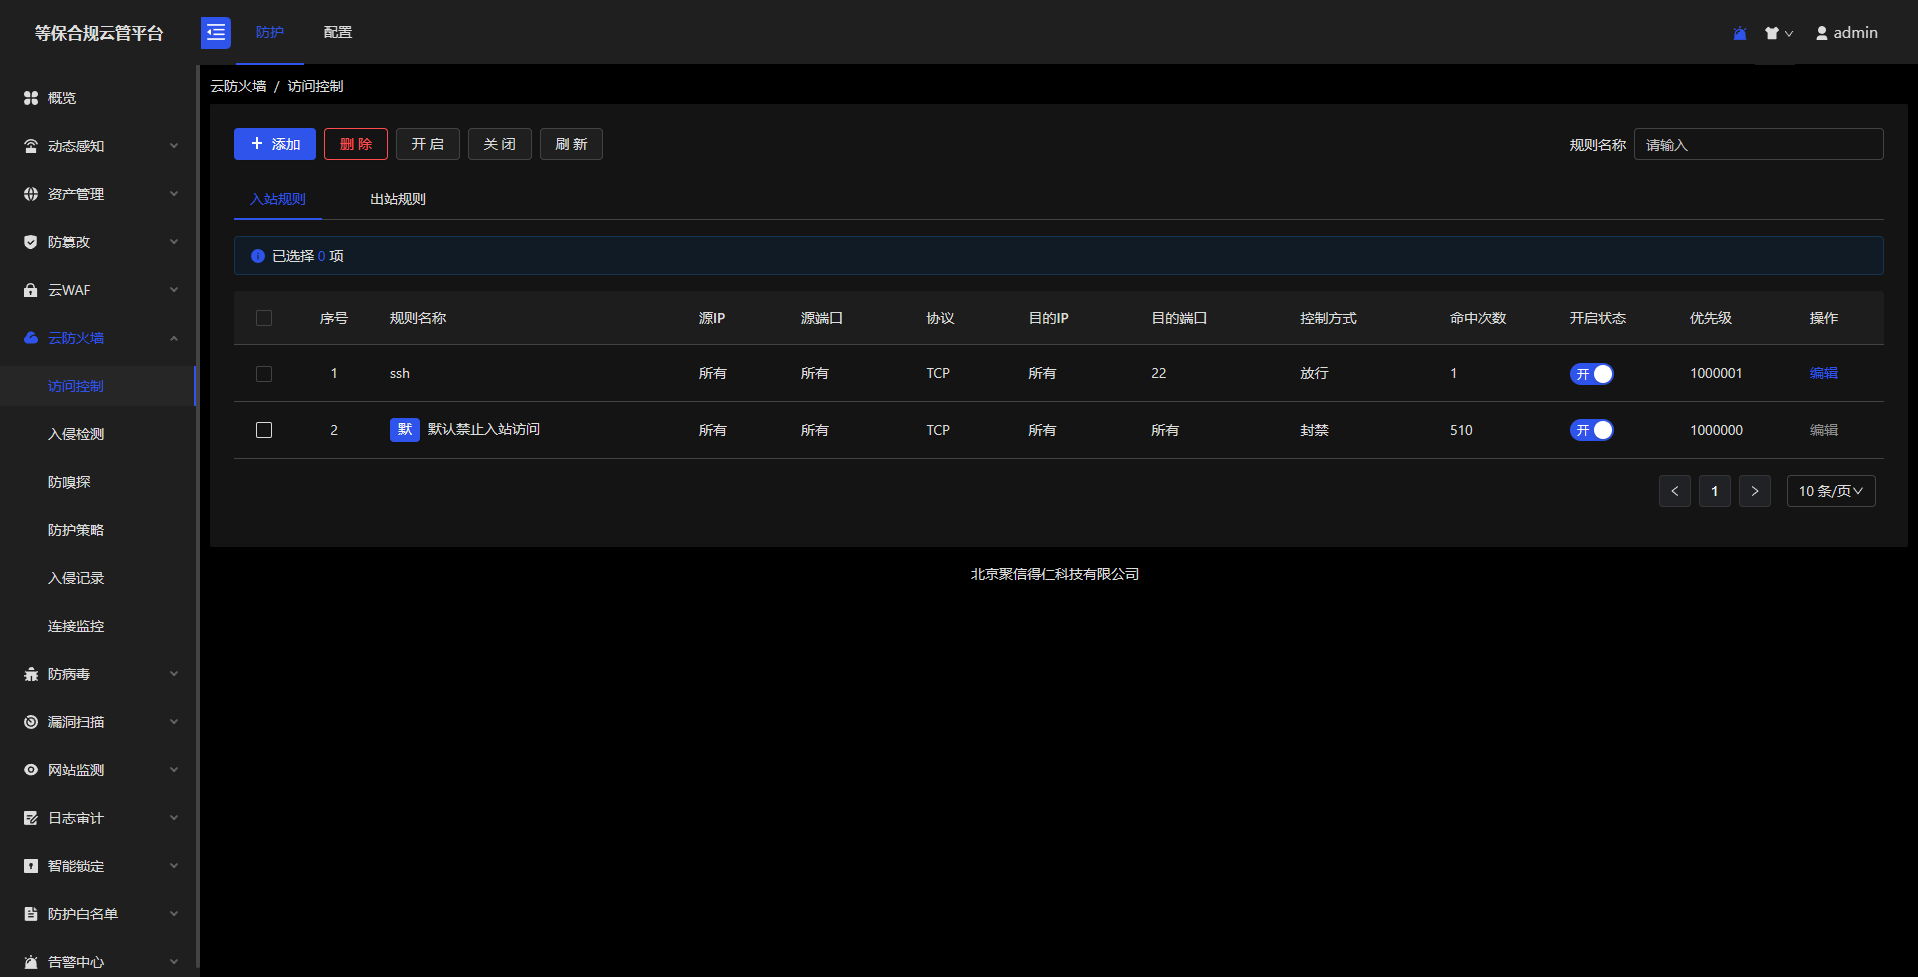Image resolution: width=1918 pixels, height=977 pixels.
Task: Click 编辑 for the ssh rule
Action: coord(1824,373)
